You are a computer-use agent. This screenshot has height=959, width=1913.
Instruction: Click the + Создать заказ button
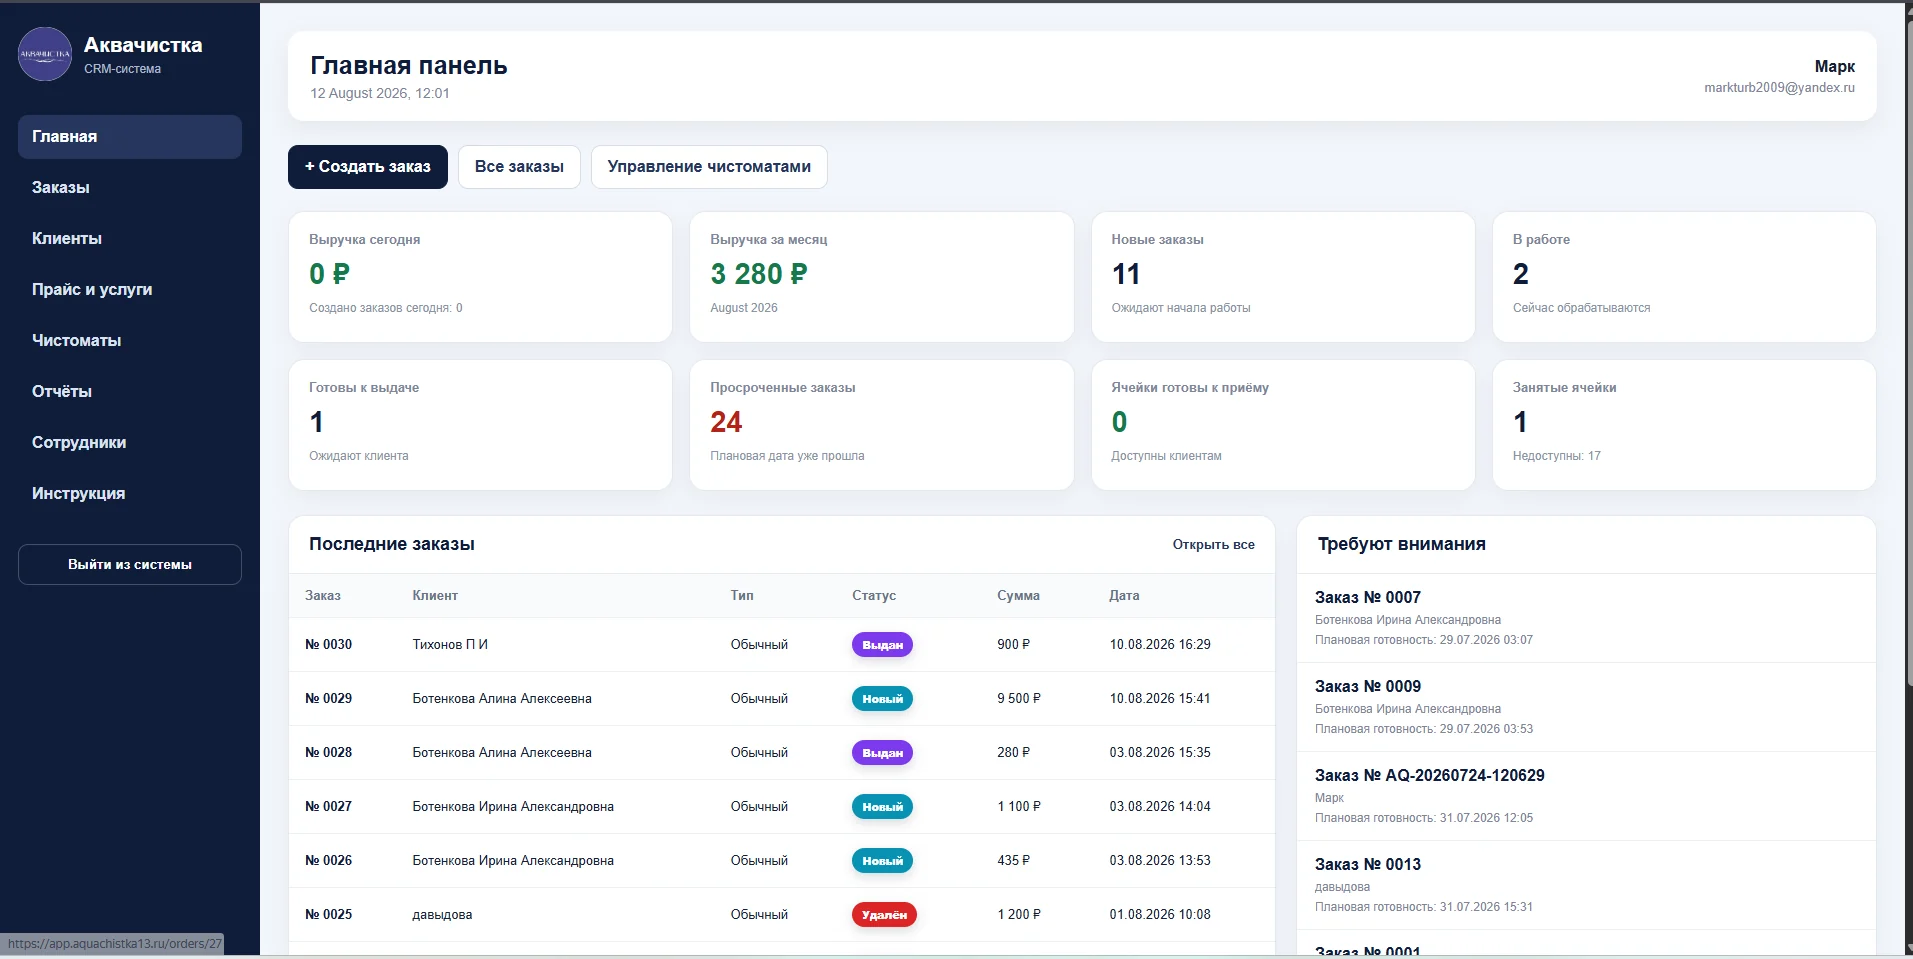click(x=368, y=167)
